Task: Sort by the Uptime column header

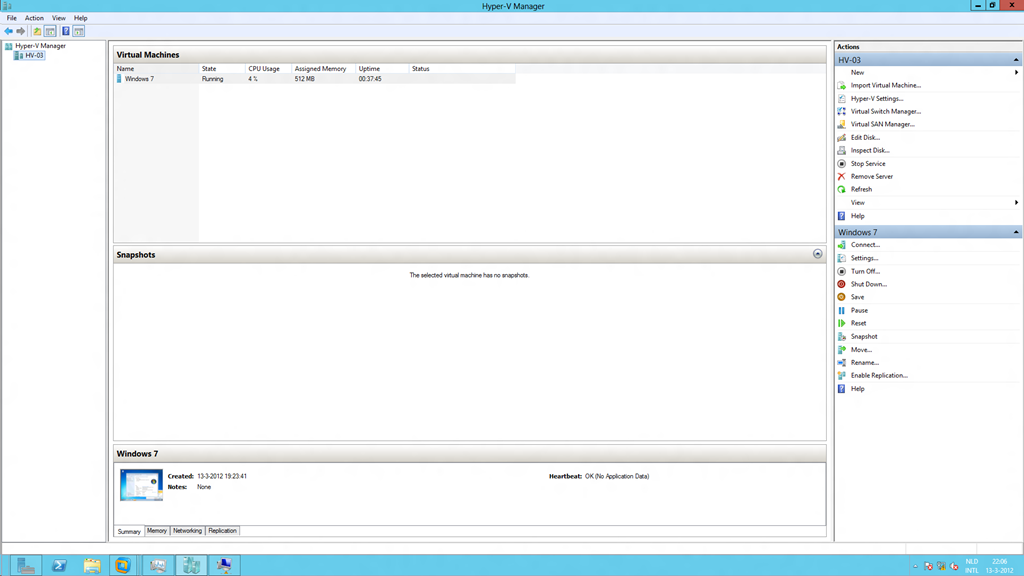Action: click(x=382, y=69)
